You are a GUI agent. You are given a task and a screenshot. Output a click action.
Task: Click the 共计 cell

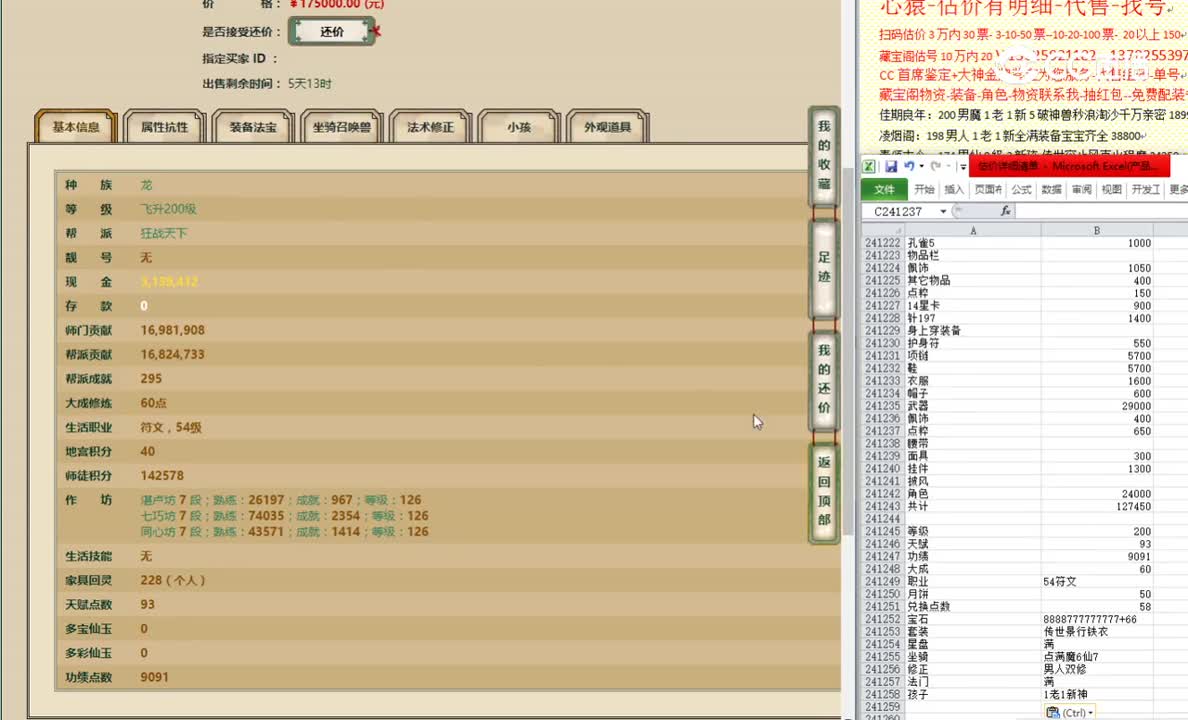point(973,506)
